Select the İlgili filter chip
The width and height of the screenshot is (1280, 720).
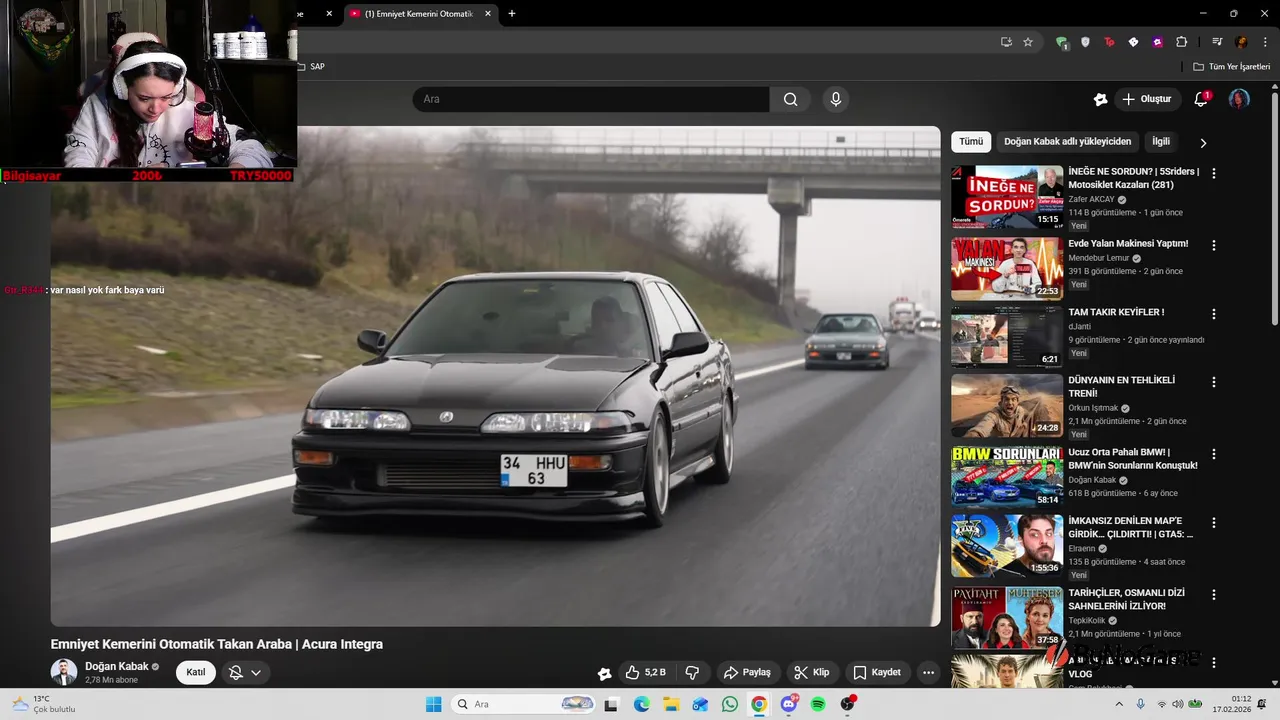coord(1161,142)
